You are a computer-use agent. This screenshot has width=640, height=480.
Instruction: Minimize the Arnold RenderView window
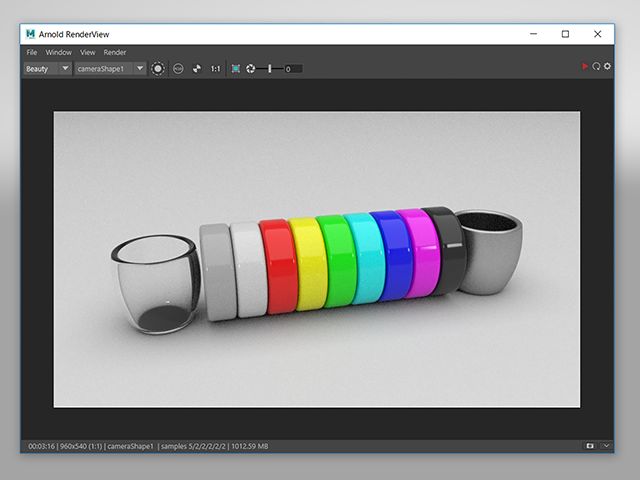533,34
